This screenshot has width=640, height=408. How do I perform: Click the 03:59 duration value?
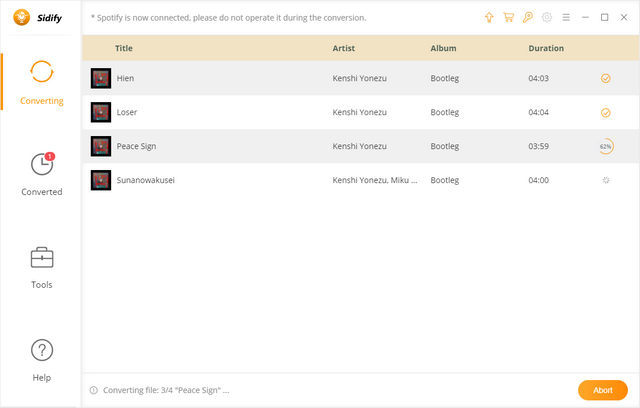[x=538, y=146]
